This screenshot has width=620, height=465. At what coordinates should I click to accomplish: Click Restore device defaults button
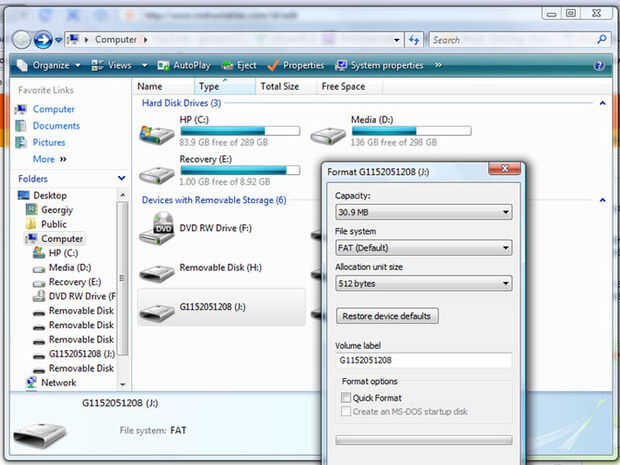pos(387,316)
